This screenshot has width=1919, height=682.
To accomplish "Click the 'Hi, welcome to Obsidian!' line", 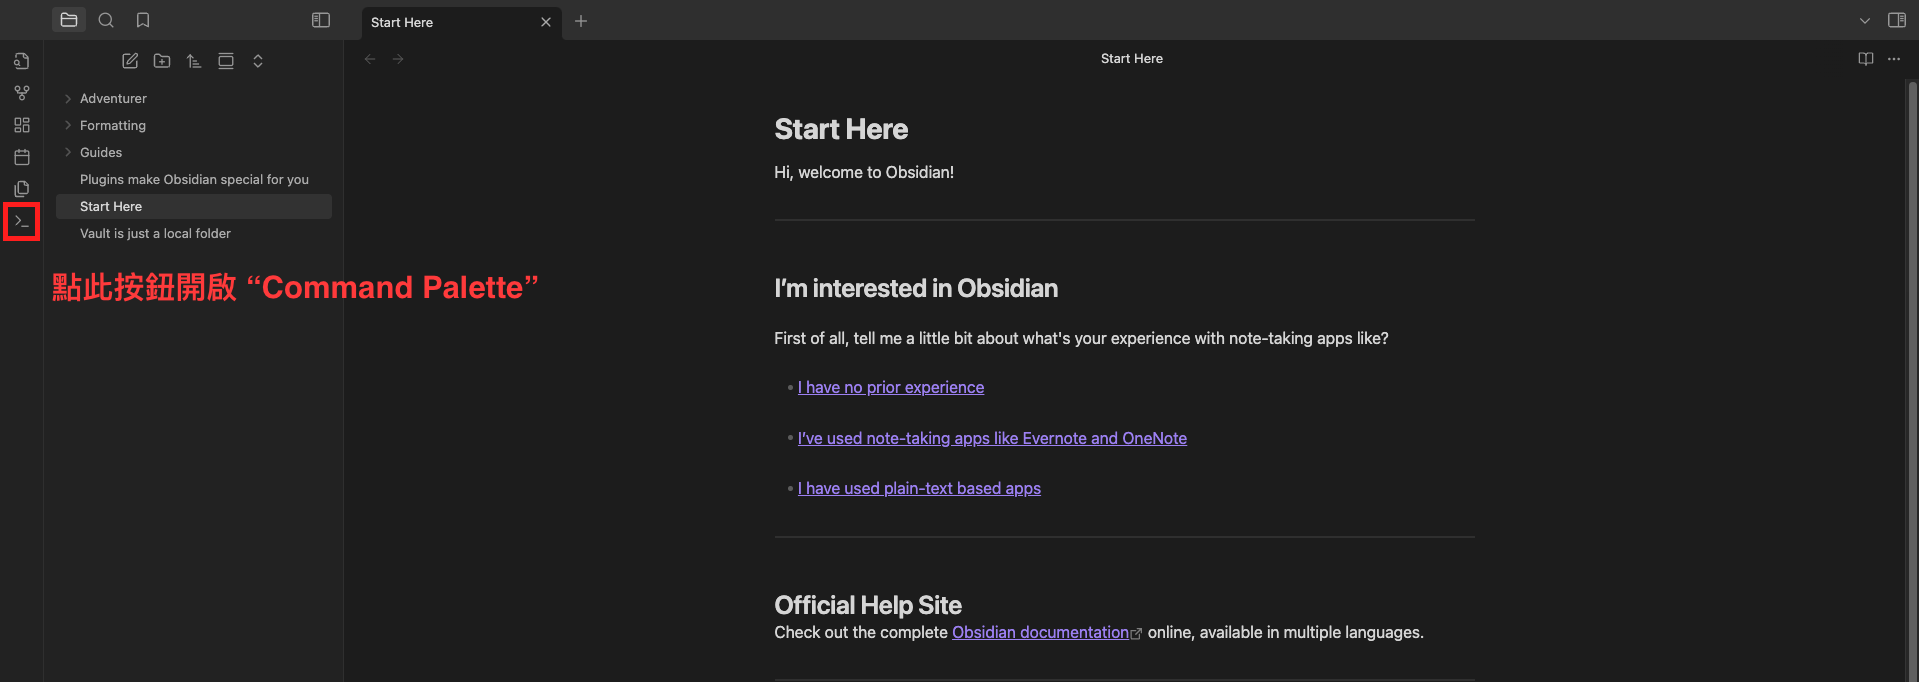I will click(x=864, y=172).
